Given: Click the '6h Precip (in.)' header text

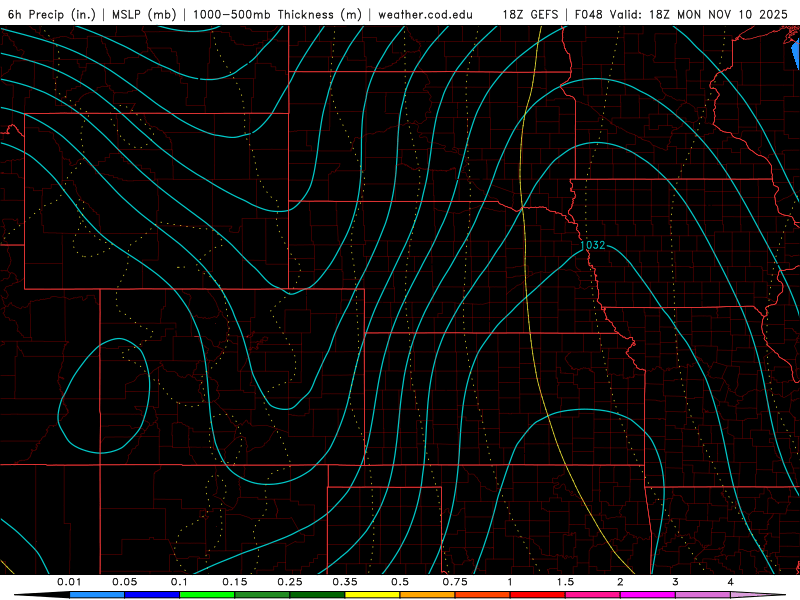Looking at the screenshot, I should click(x=52, y=14).
